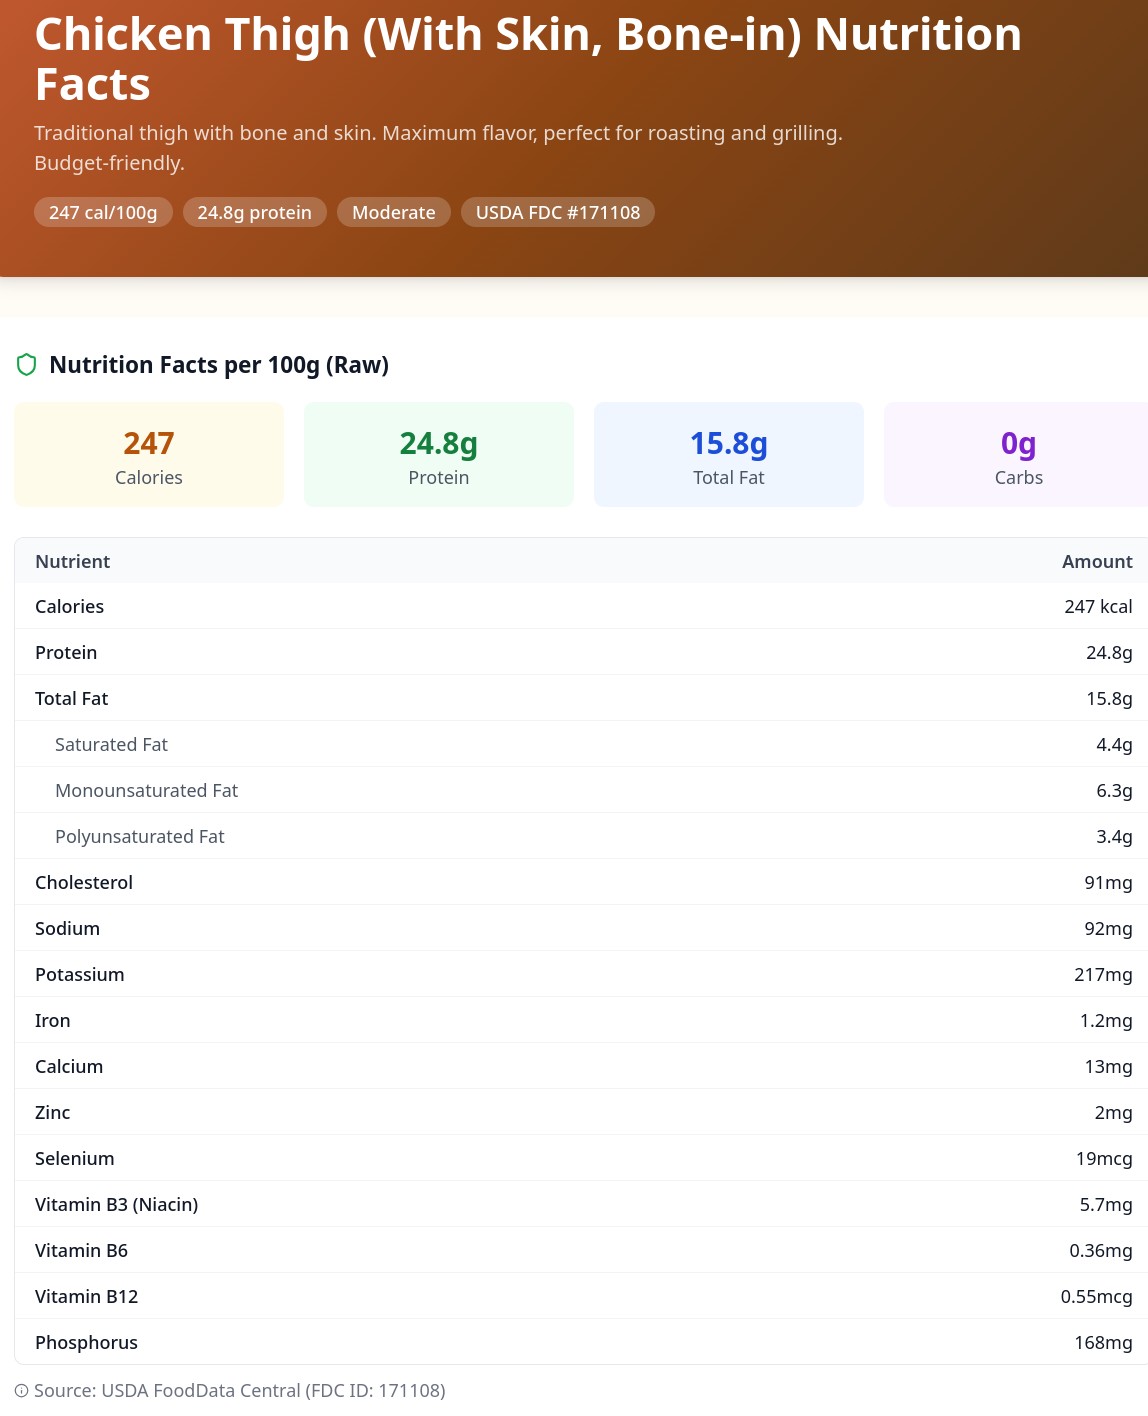
Task: Select the Phosphorus row at table bottom
Action: click(581, 1342)
